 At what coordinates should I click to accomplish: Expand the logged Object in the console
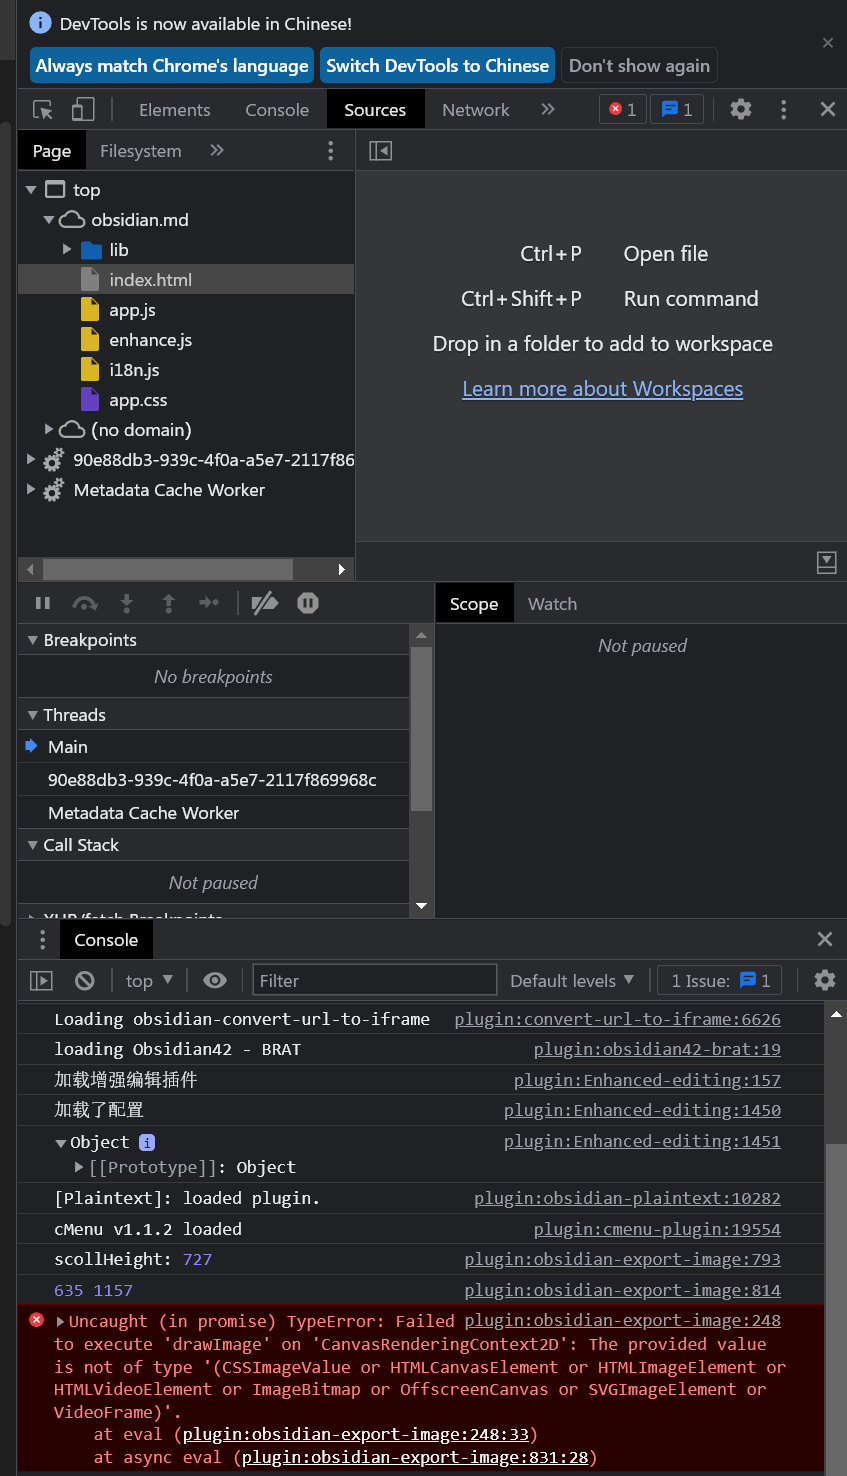pyautogui.click(x=60, y=1142)
